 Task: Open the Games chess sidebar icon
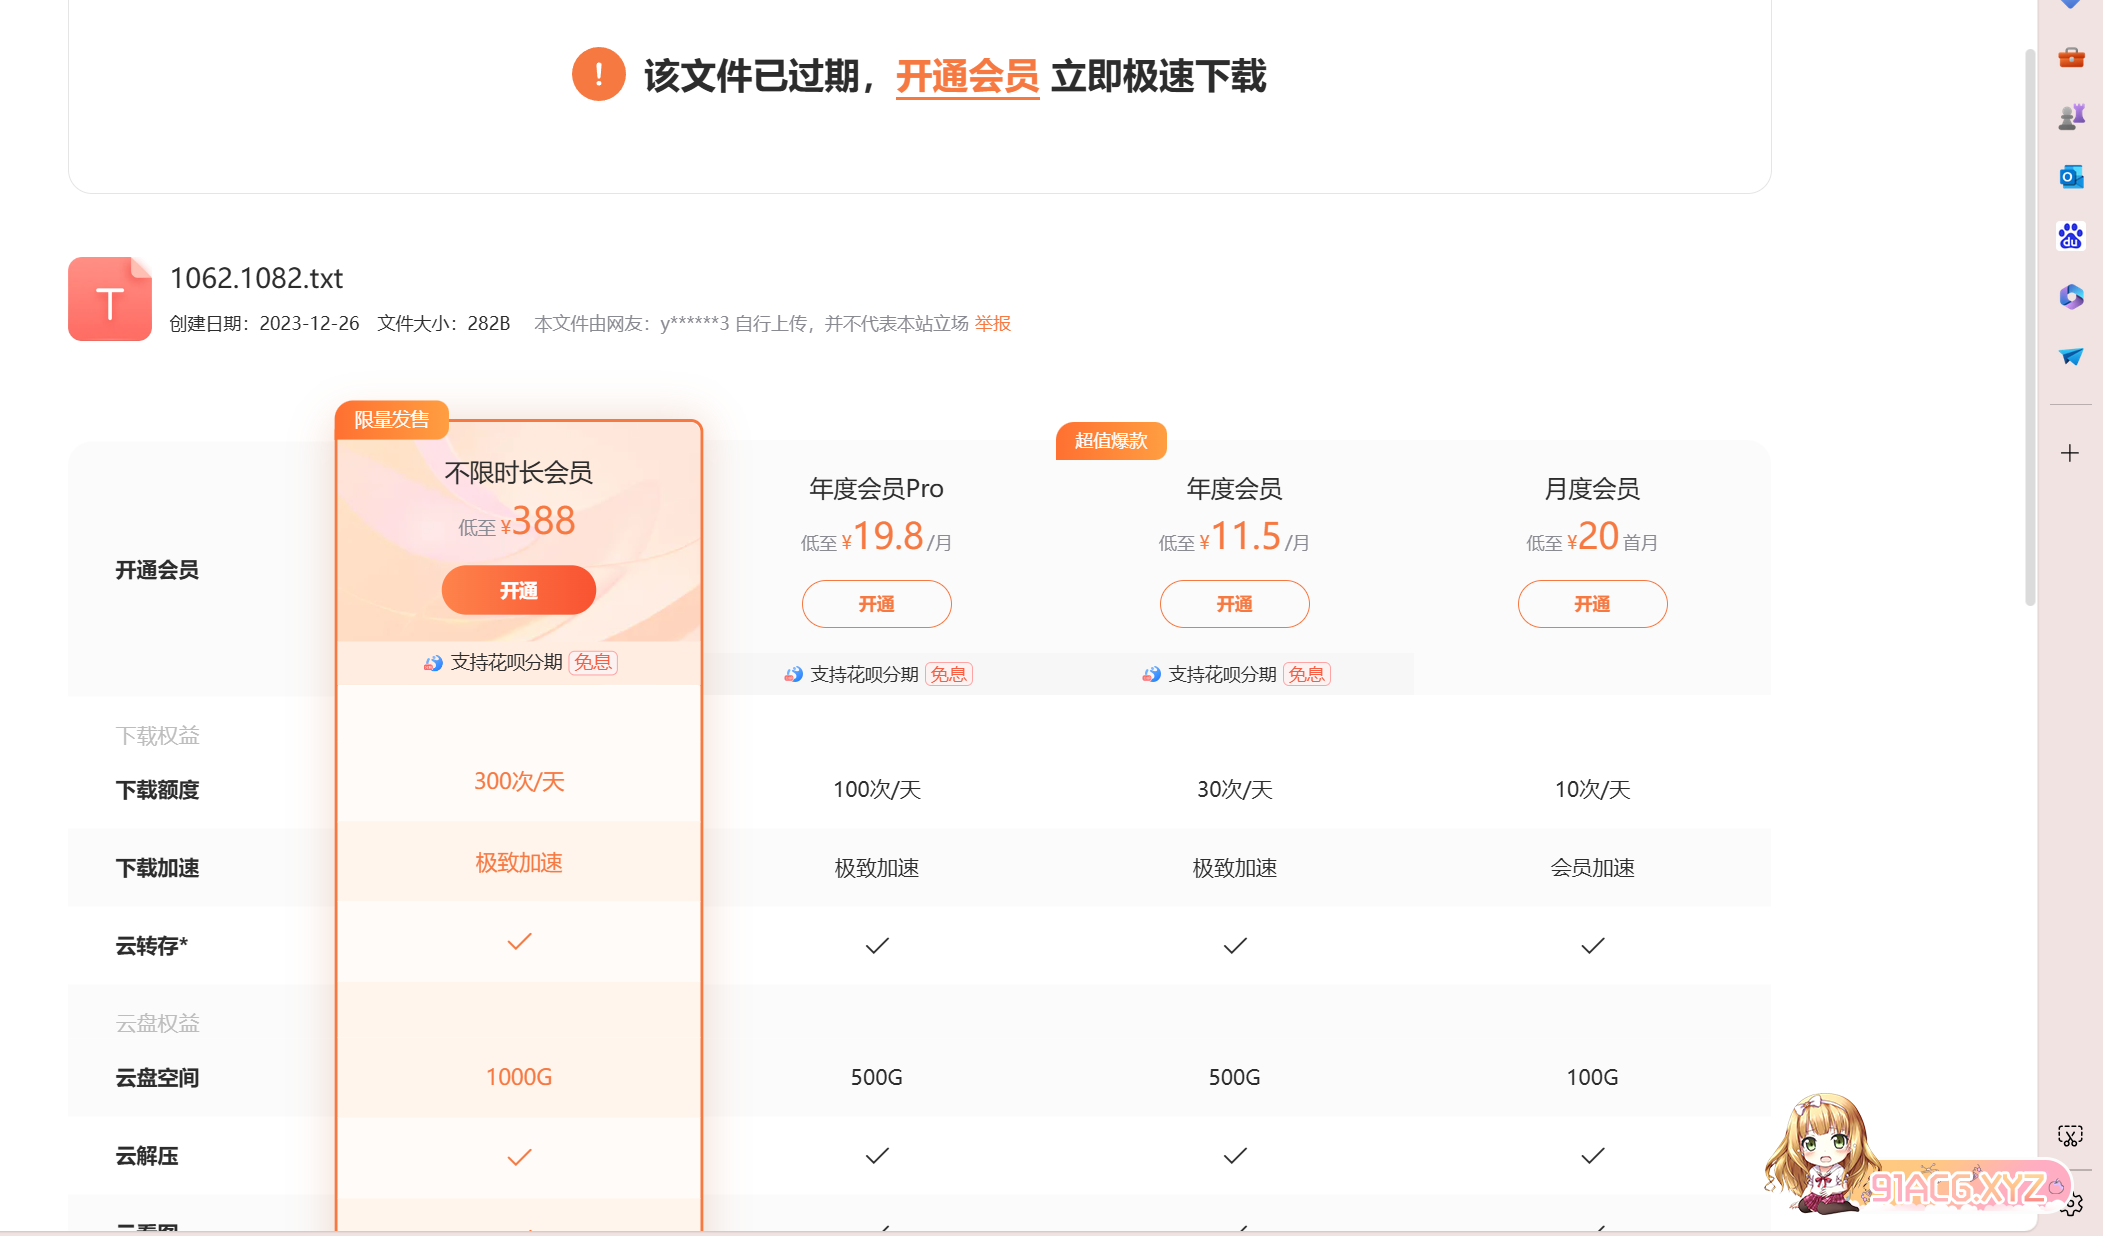click(x=2071, y=117)
